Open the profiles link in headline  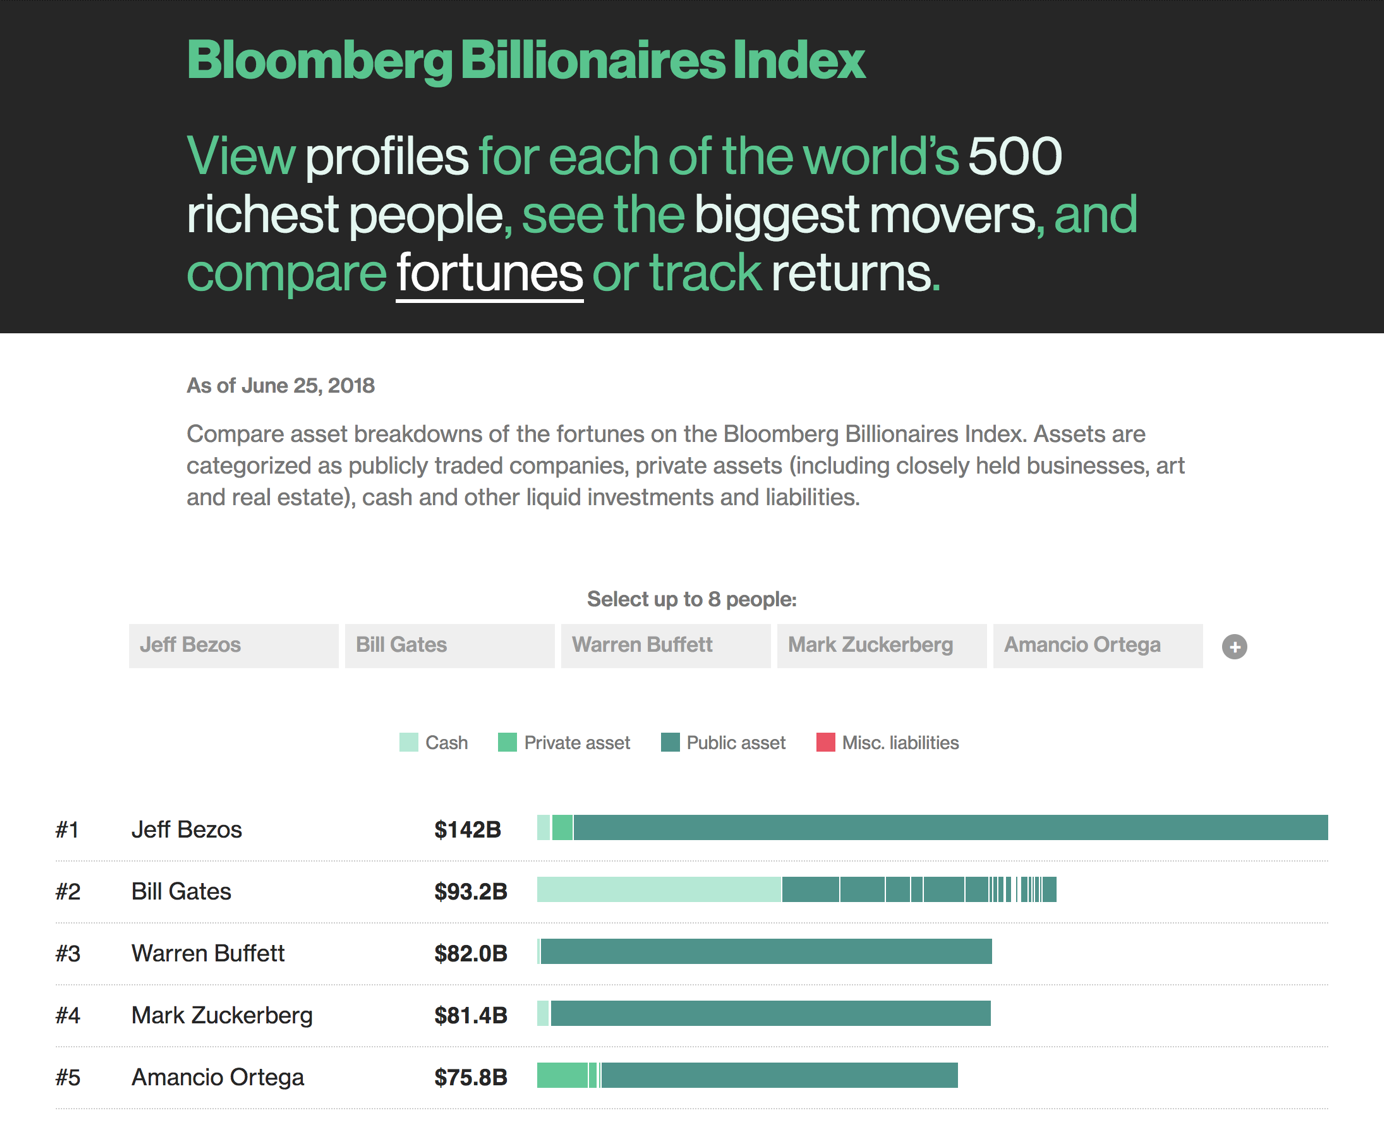click(387, 157)
